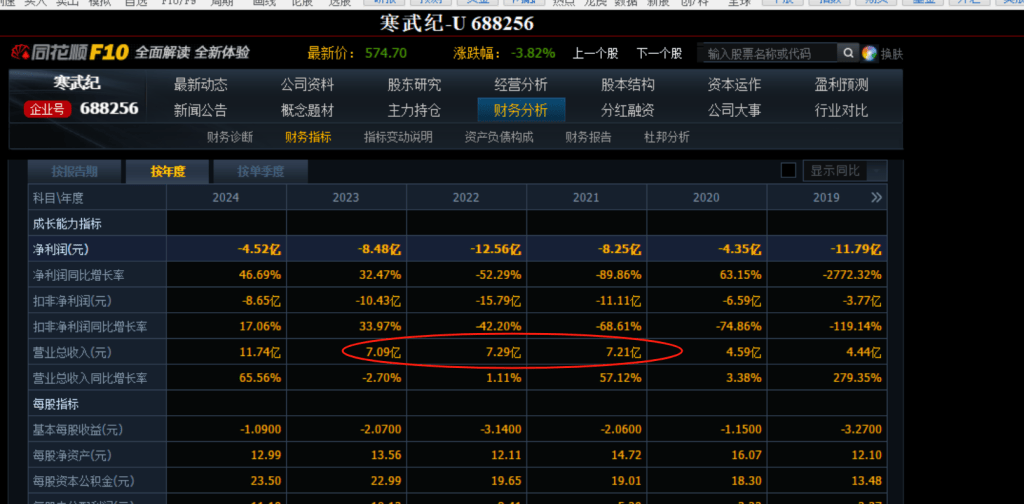Go to previous stock via 上一个股
The height and width of the screenshot is (504, 1024).
(596, 54)
